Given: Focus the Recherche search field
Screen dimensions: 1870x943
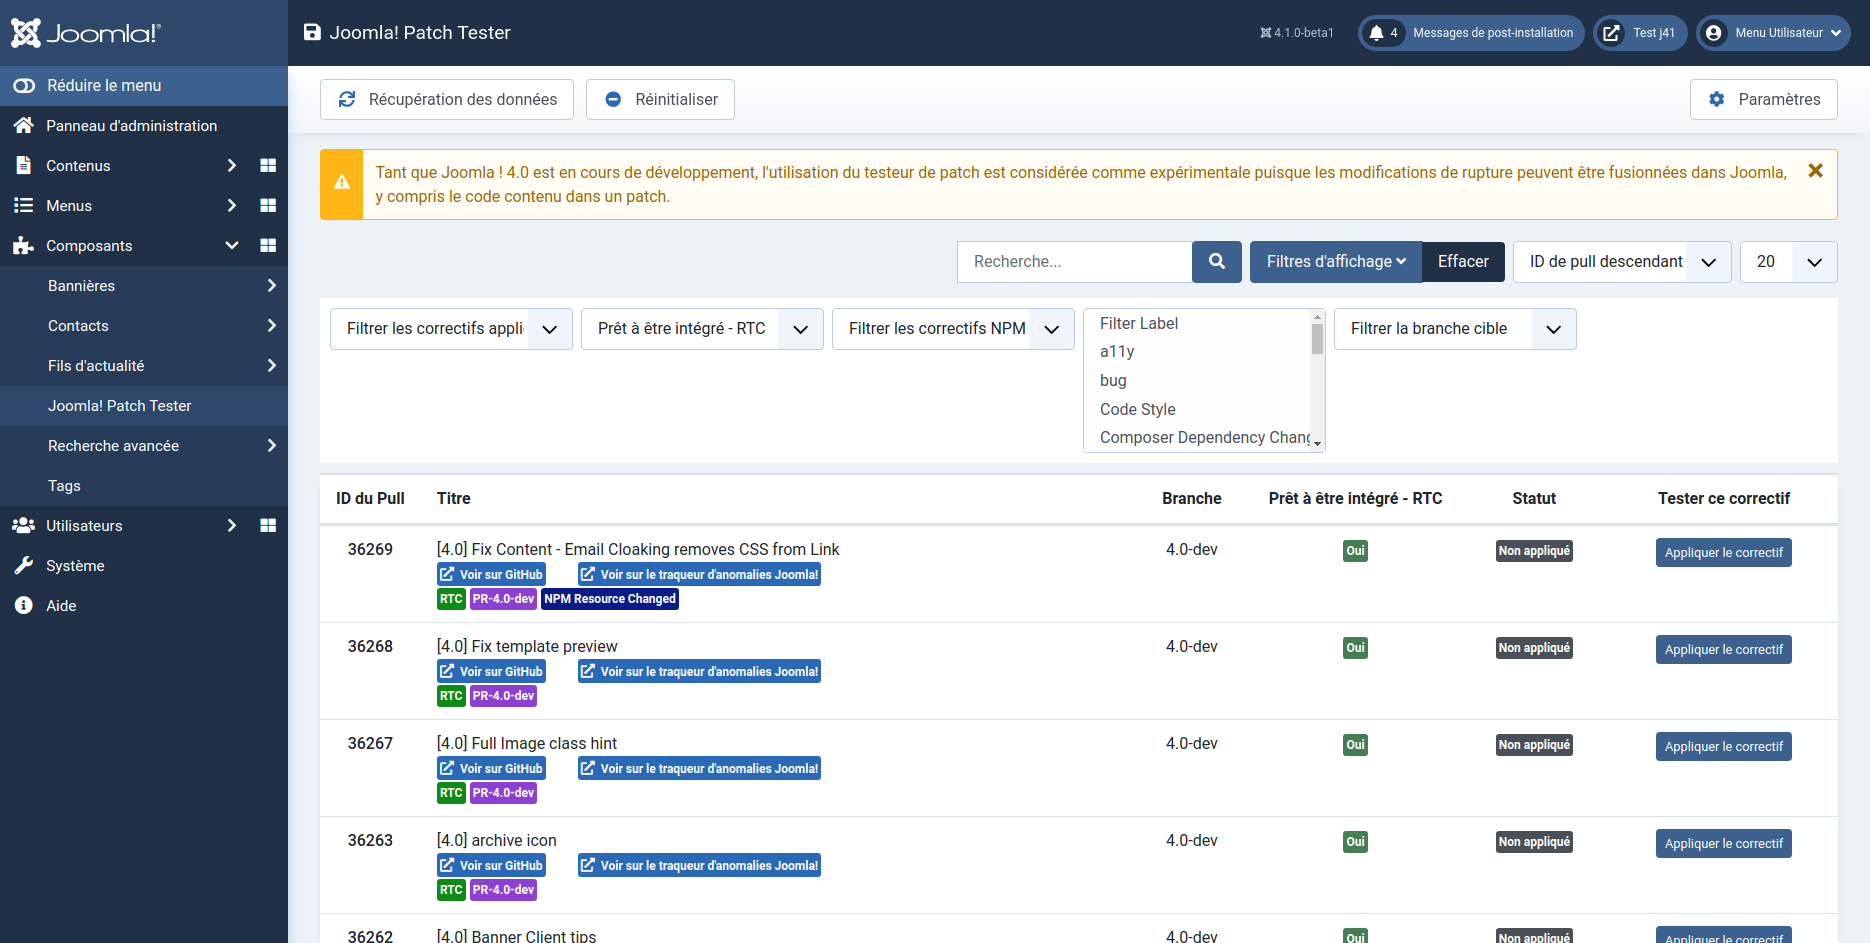Looking at the screenshot, I should point(1074,262).
